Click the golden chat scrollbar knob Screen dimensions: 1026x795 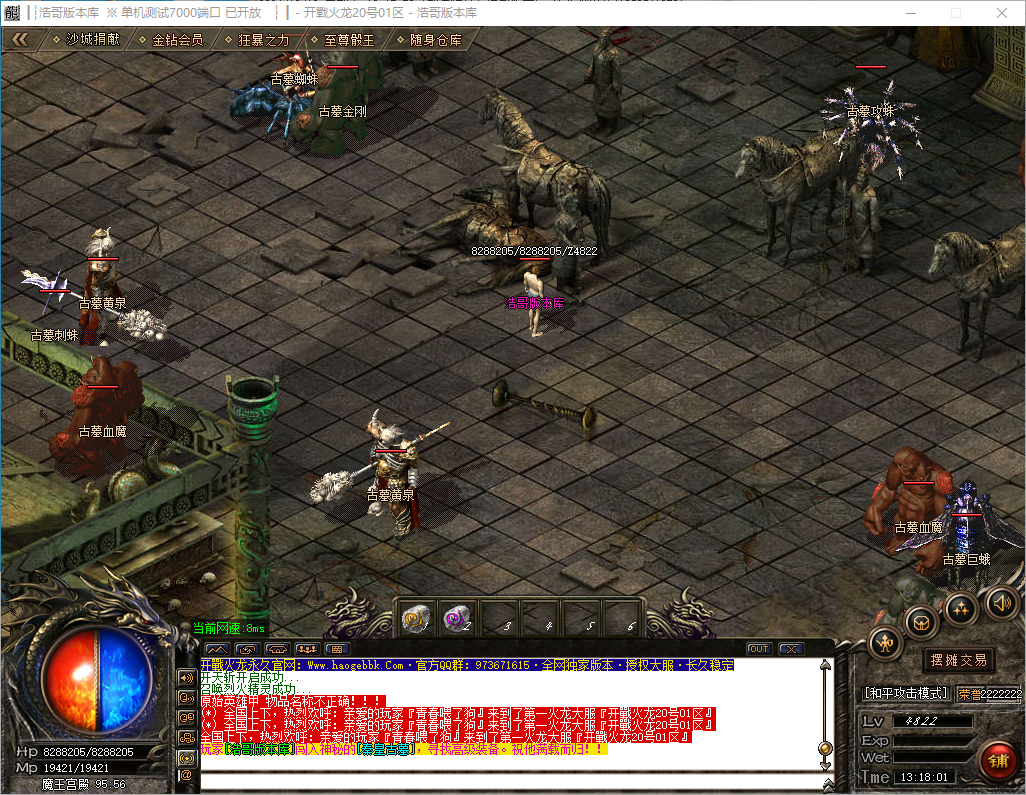tap(826, 748)
